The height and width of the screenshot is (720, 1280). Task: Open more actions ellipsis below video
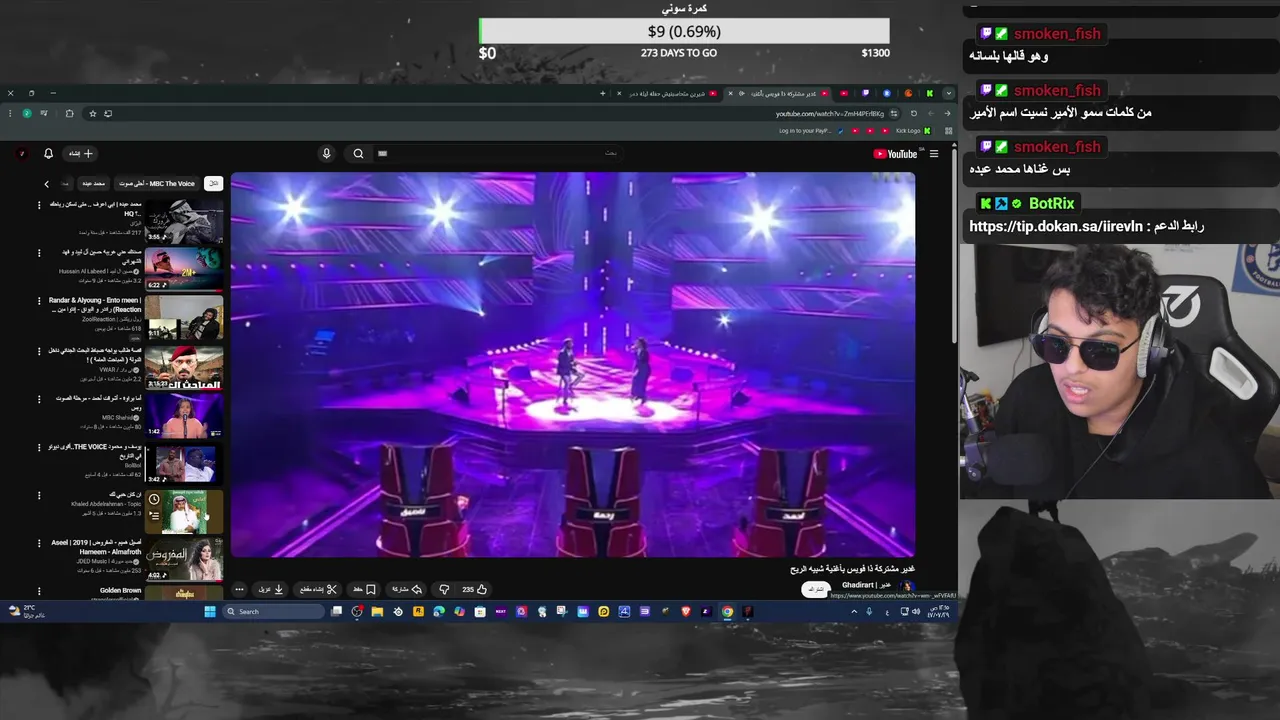pos(239,590)
